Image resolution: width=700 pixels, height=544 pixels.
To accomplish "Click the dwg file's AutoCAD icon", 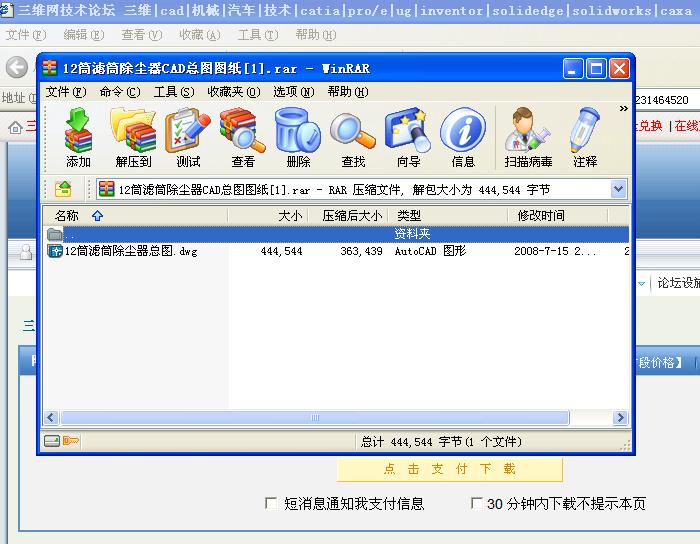I will 55,251.
